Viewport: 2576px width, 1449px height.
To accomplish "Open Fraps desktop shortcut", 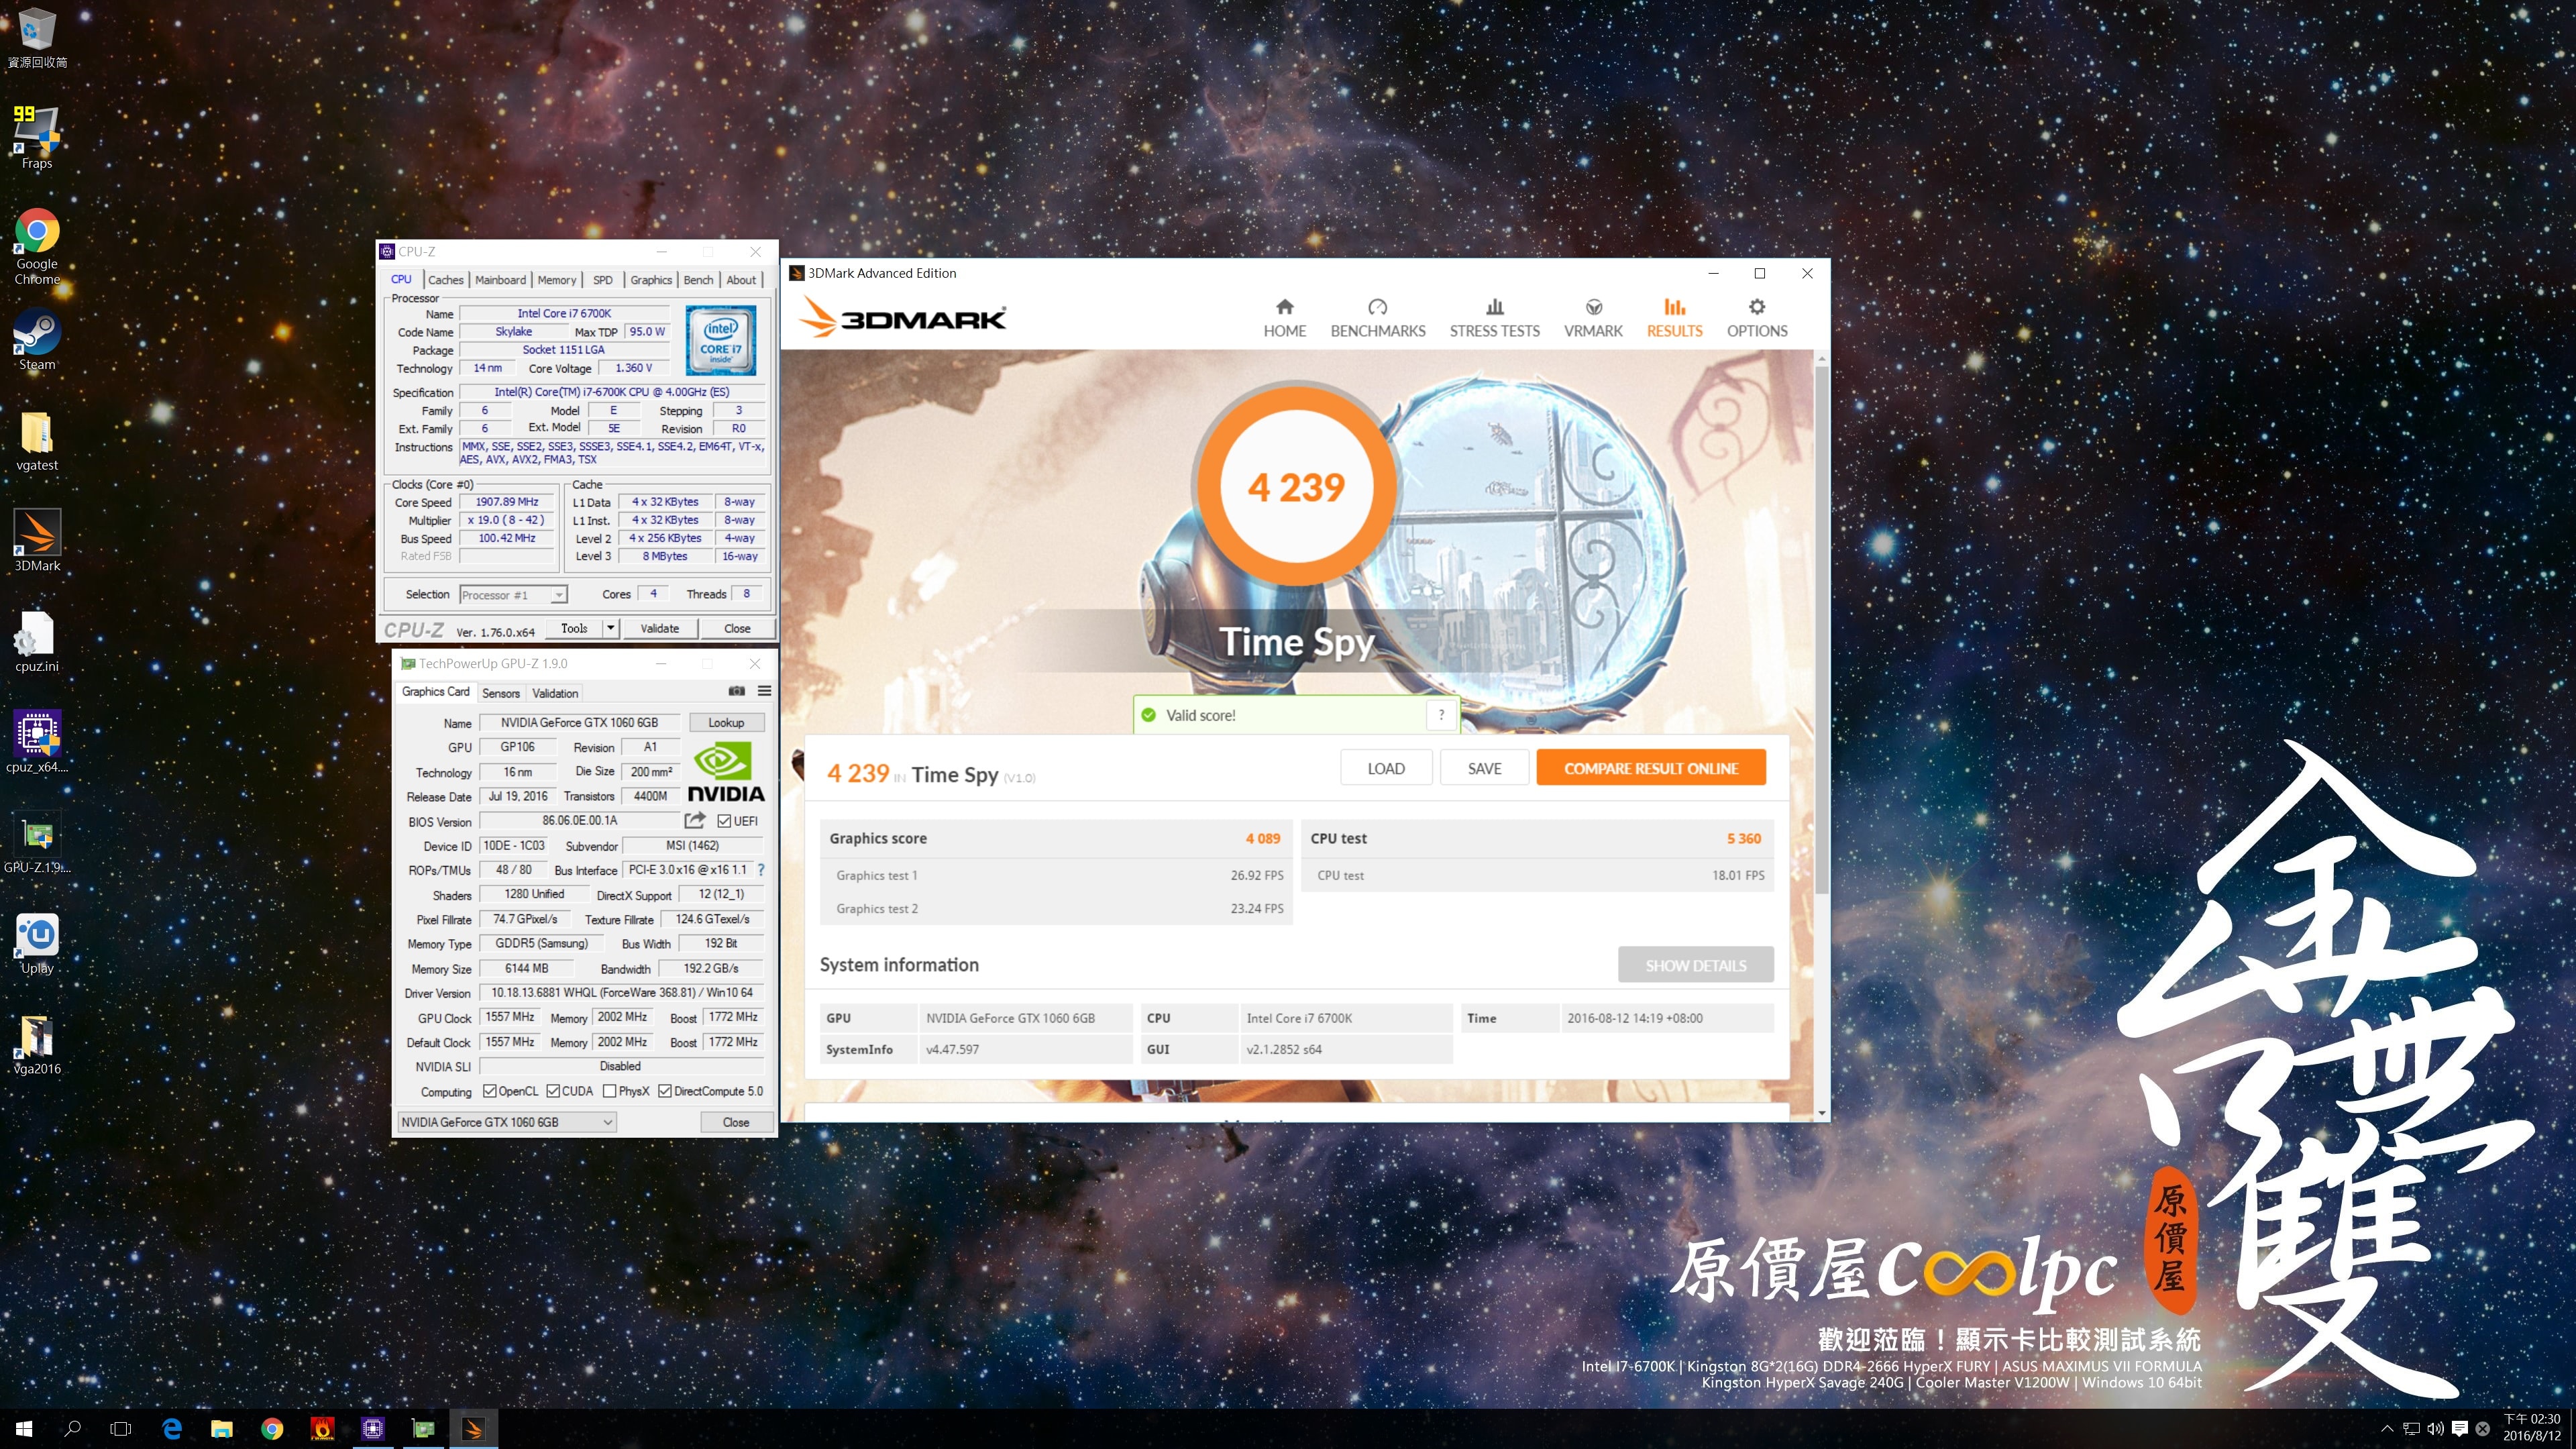I will pos(37,137).
